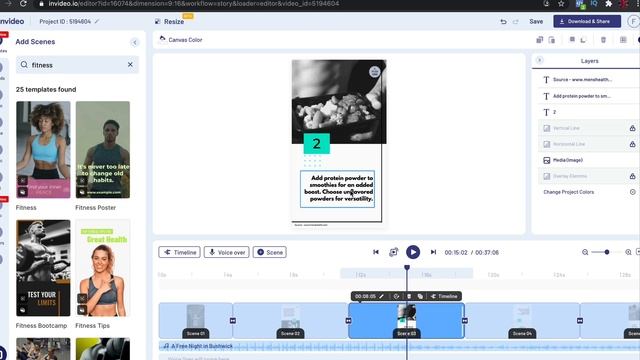Click the timeline playhead marker
Viewport: 640px width, 360px height.
pos(407,268)
